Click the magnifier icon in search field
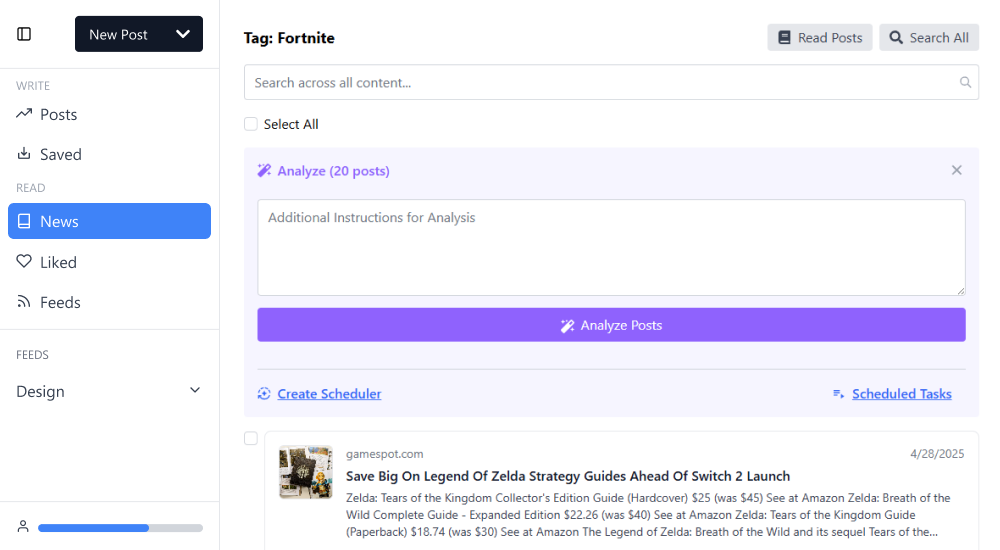 tap(965, 83)
